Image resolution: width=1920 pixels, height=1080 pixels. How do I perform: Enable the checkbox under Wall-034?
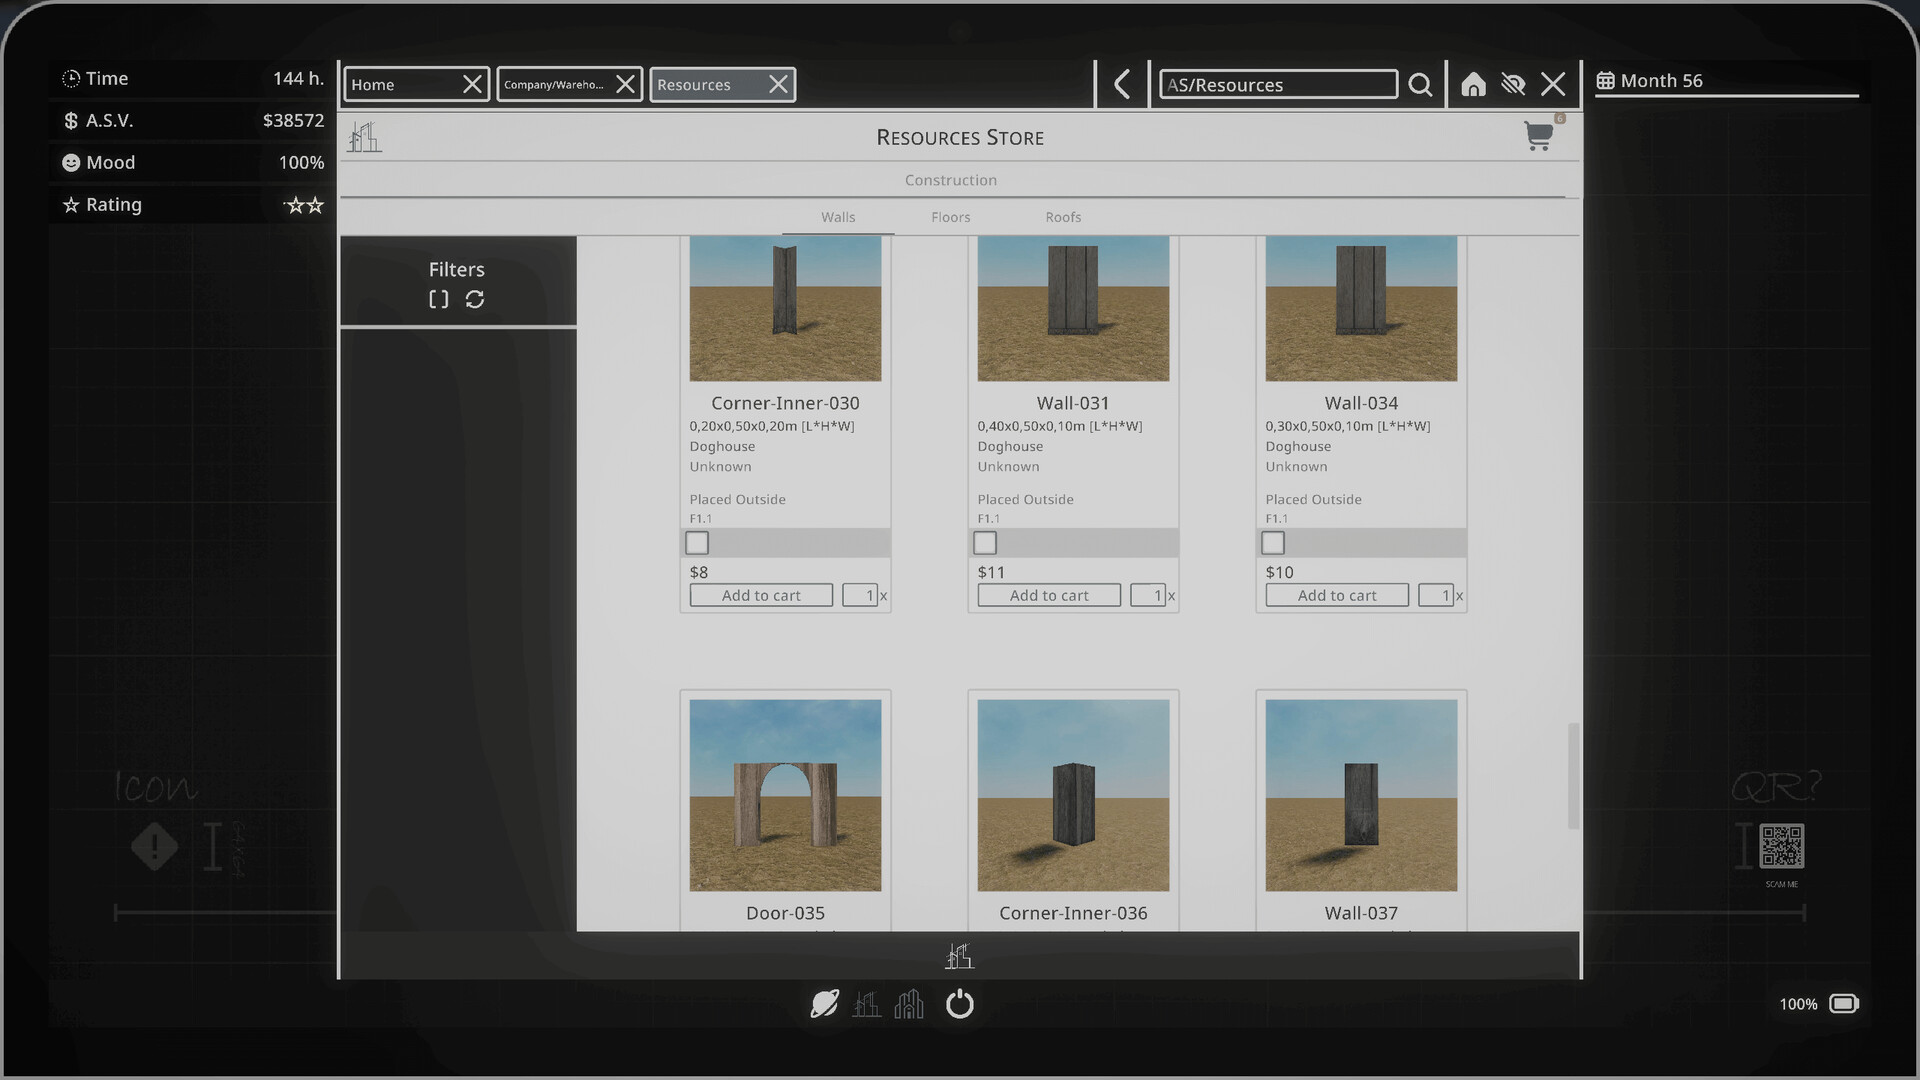[x=1273, y=542]
